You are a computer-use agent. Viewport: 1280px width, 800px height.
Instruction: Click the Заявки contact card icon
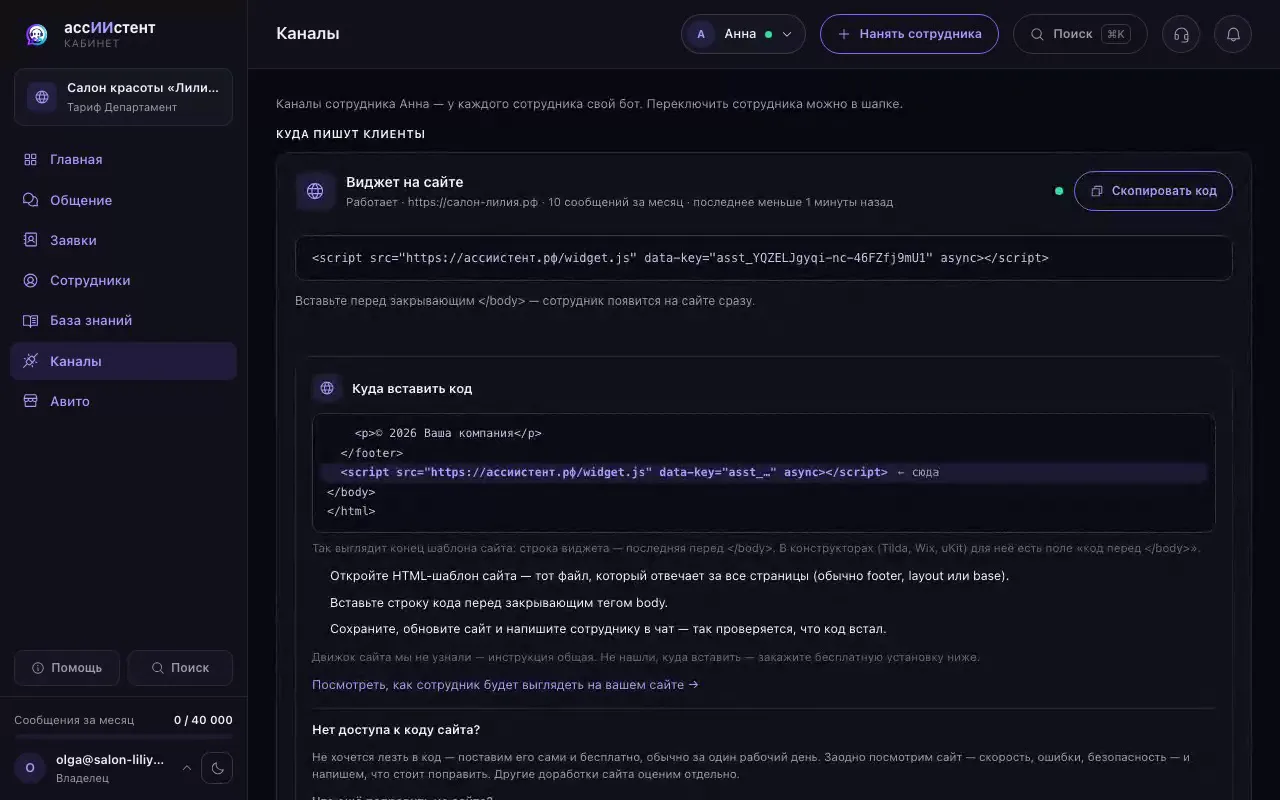[x=30, y=240]
